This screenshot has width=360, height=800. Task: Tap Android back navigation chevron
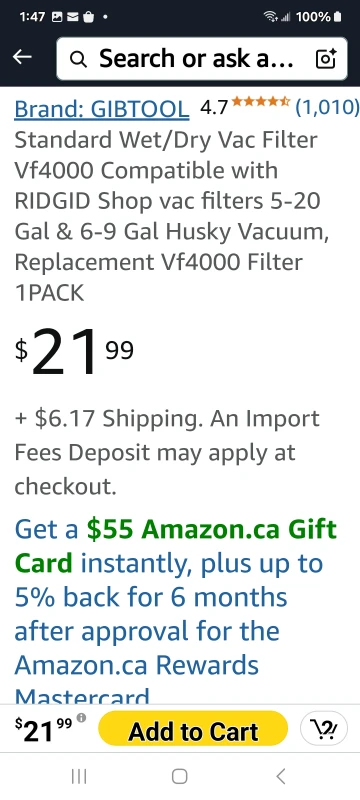coord(280,777)
